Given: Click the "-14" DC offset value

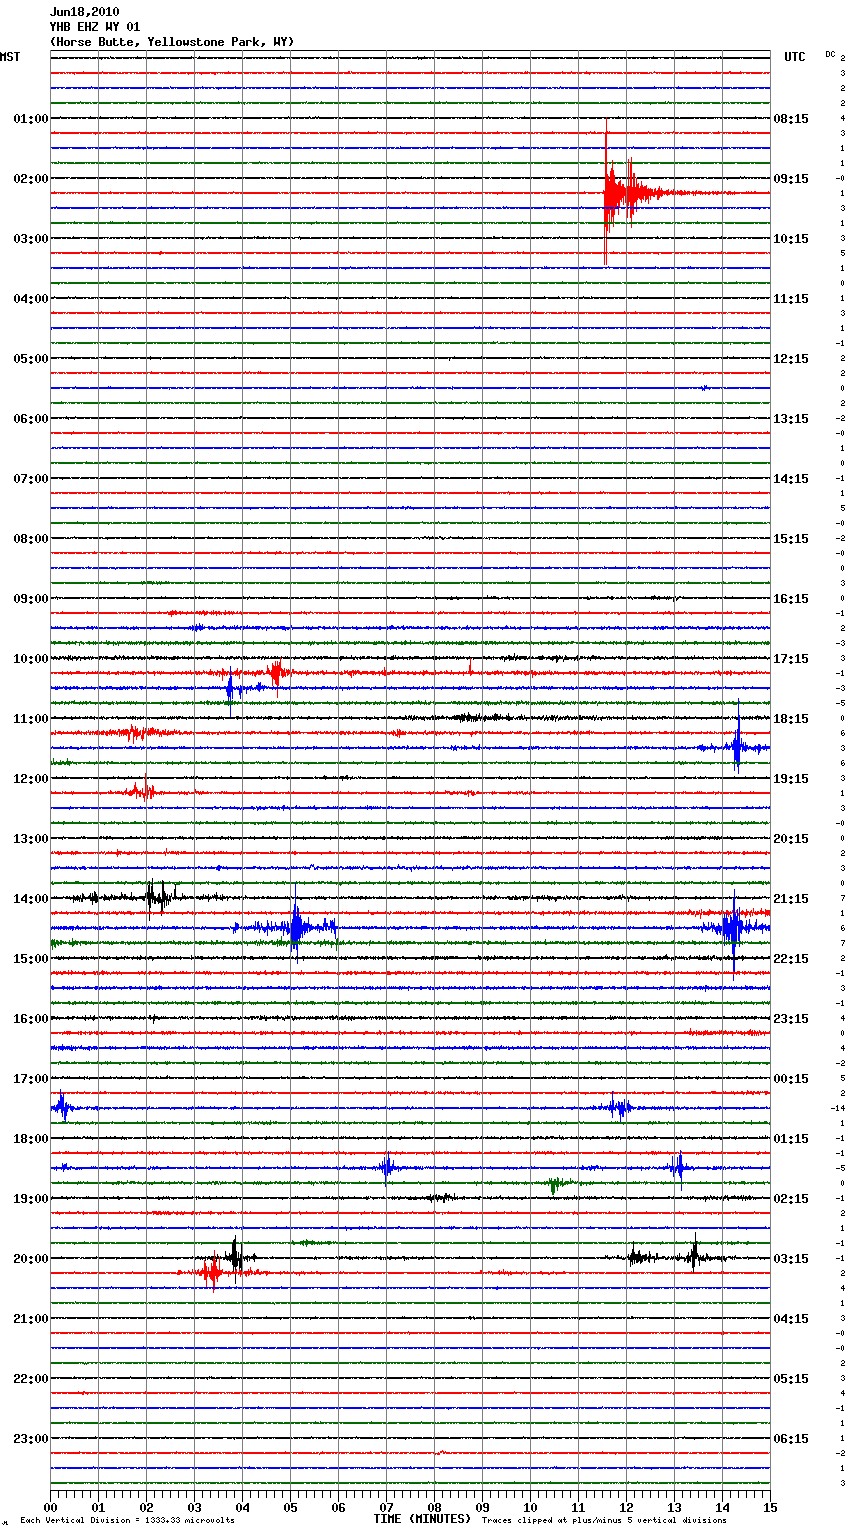Looking at the screenshot, I should pyautogui.click(x=838, y=1108).
